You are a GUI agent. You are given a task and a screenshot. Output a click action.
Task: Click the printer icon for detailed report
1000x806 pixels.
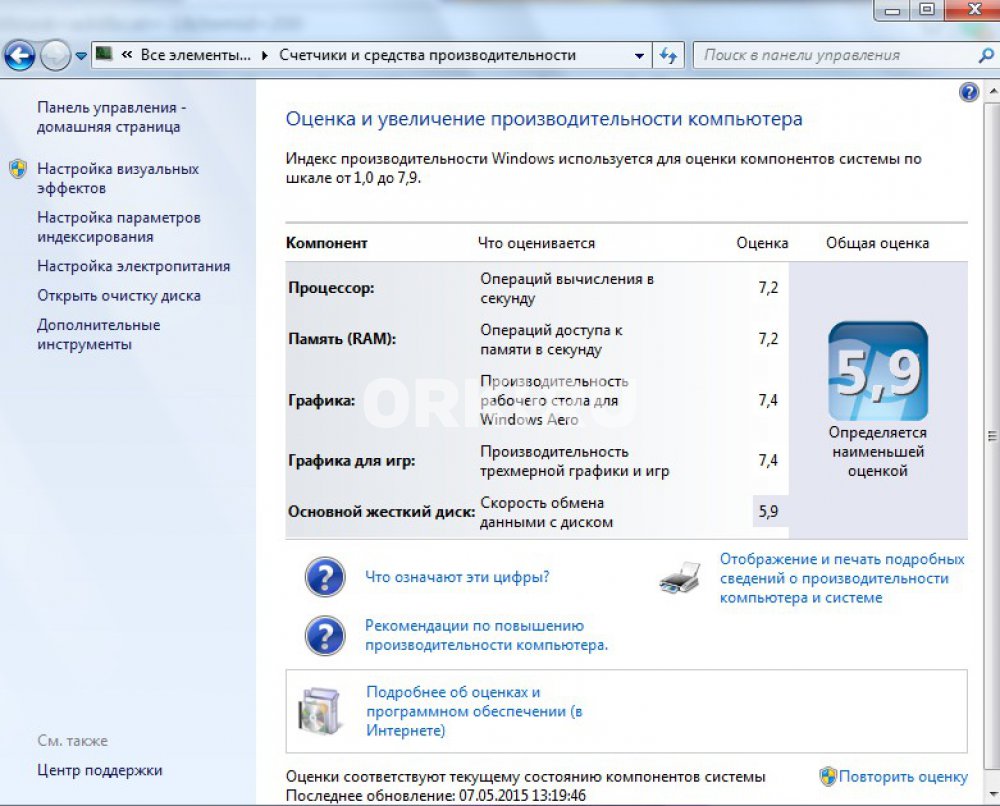pyautogui.click(x=680, y=578)
